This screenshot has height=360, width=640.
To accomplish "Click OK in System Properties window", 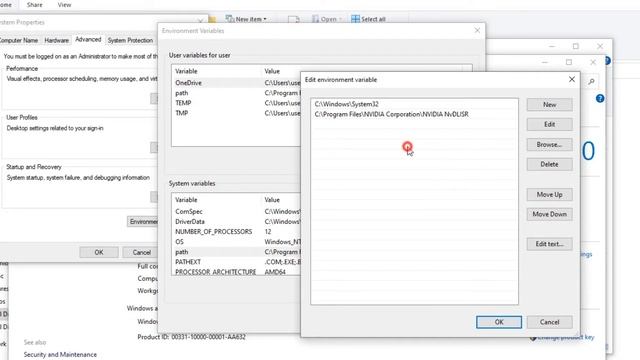I will point(99,252).
